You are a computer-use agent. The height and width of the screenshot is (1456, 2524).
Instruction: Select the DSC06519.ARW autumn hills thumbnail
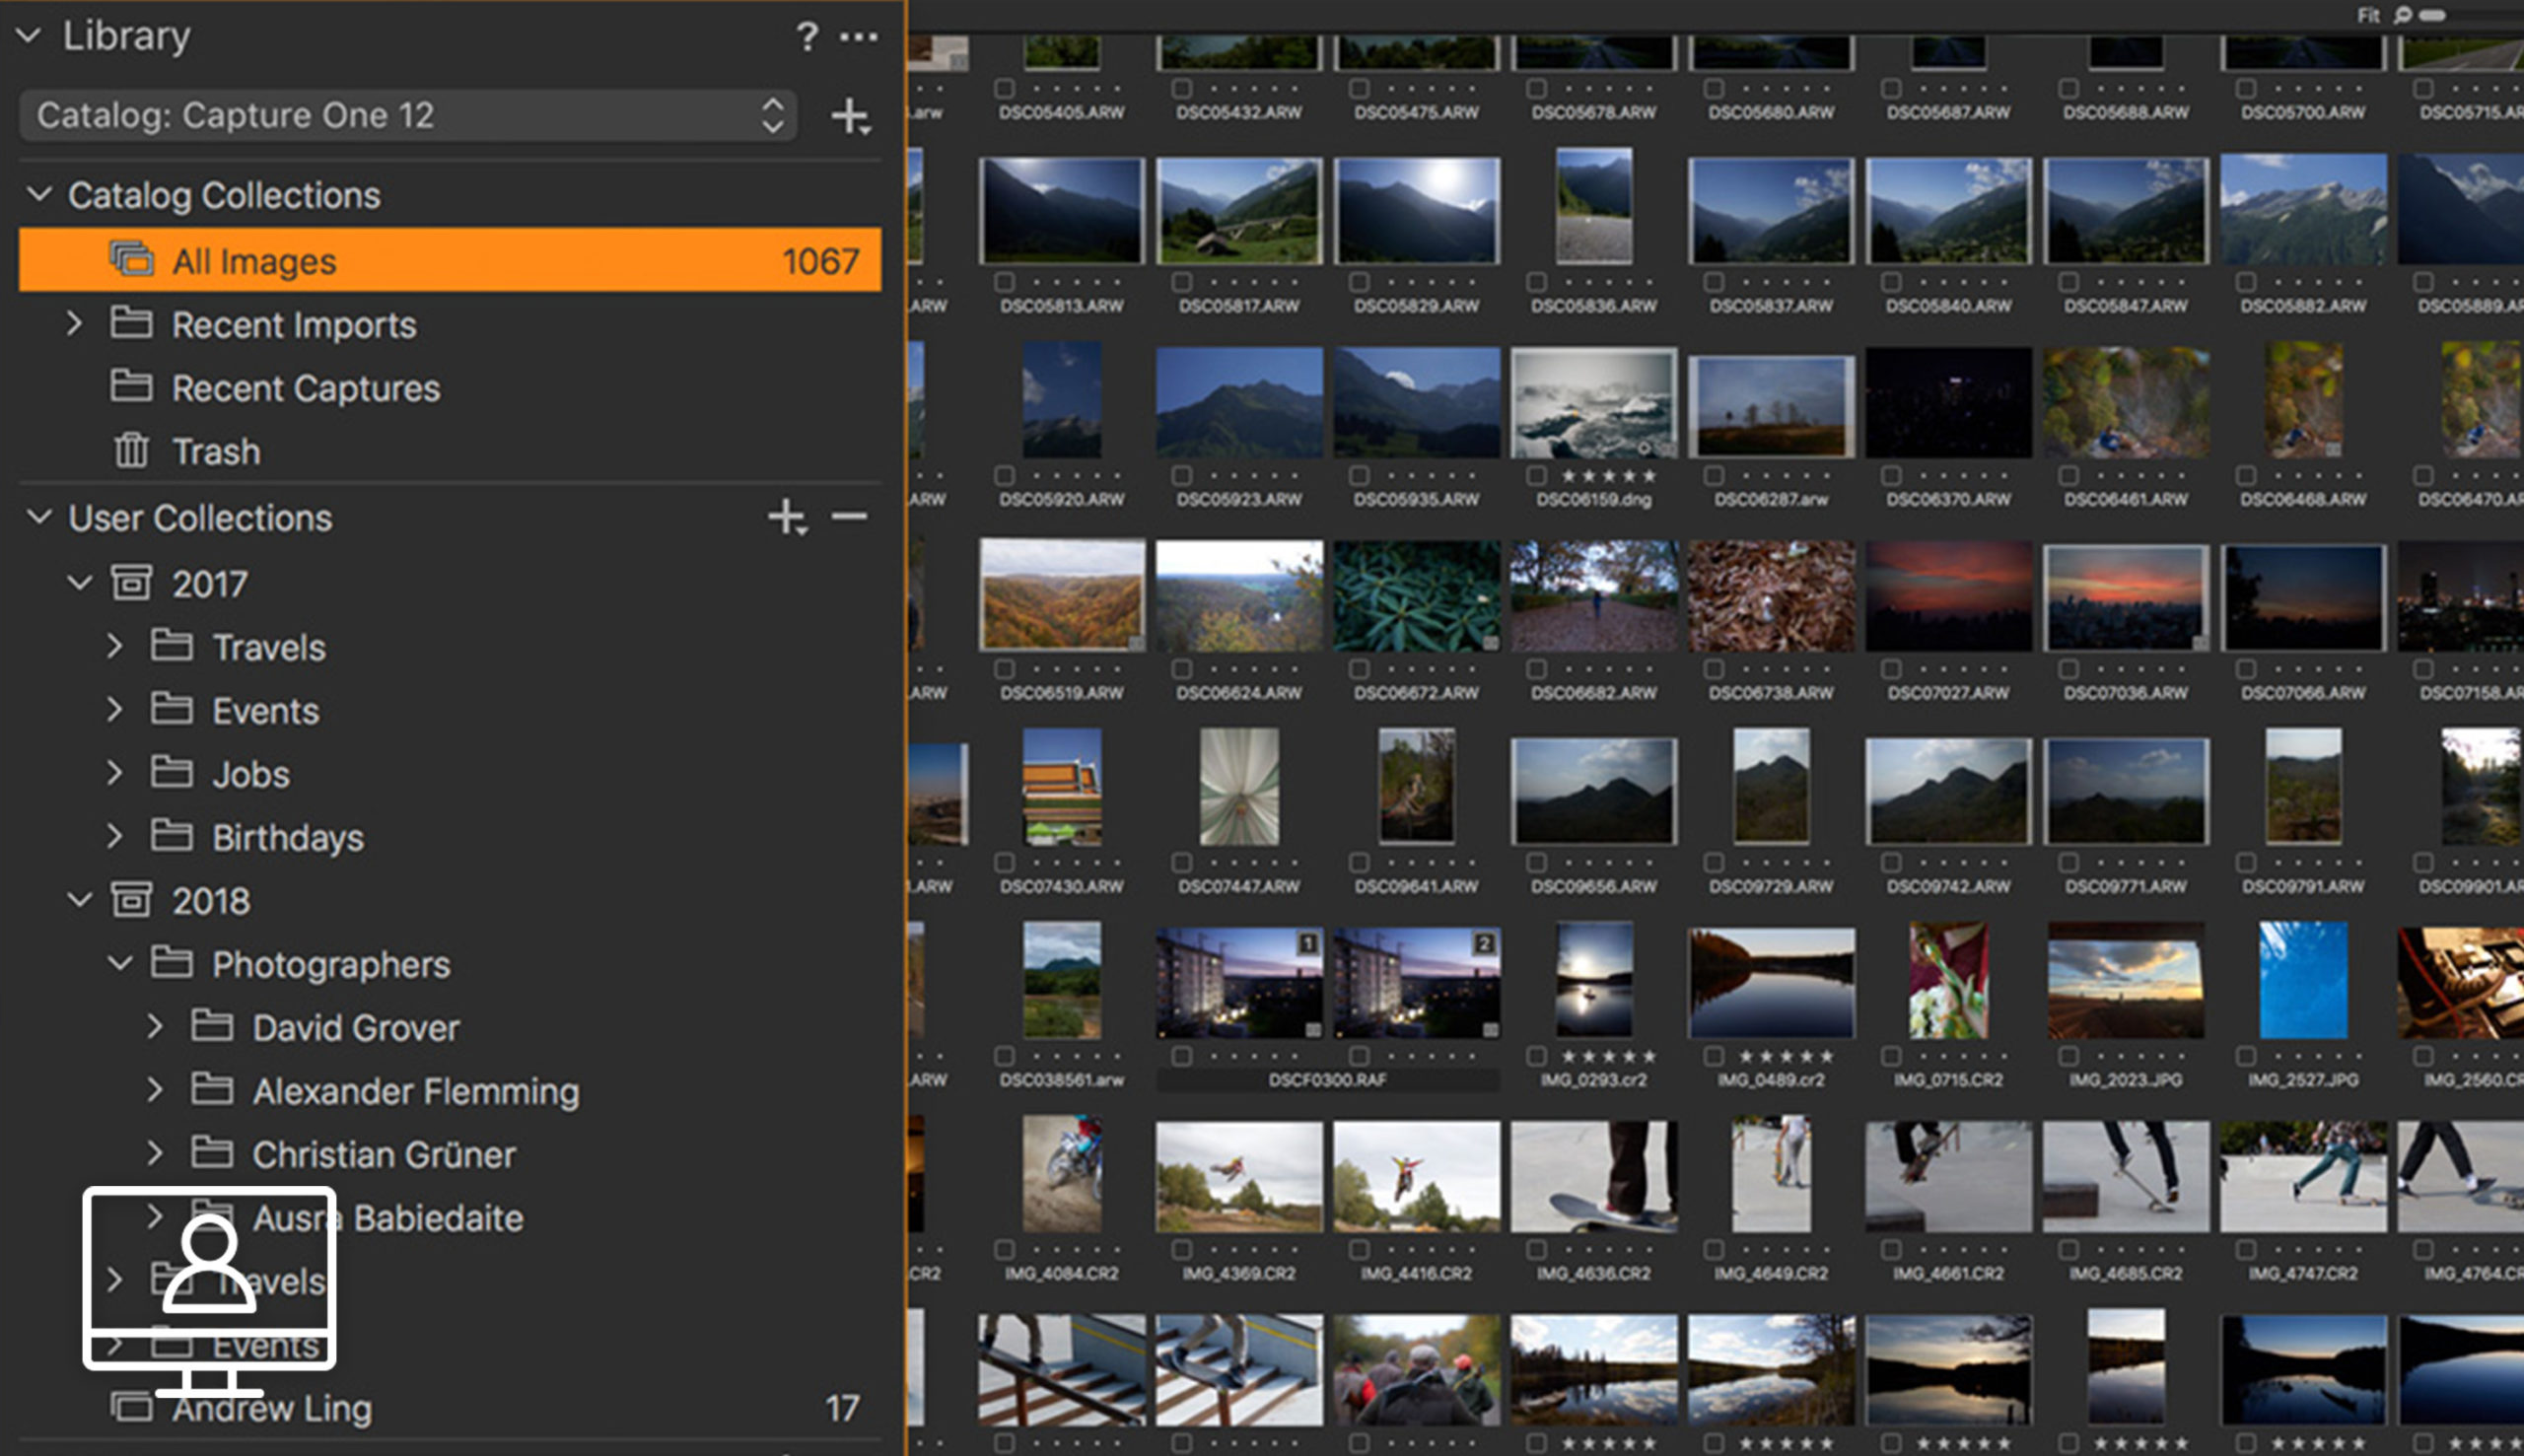coord(1061,595)
